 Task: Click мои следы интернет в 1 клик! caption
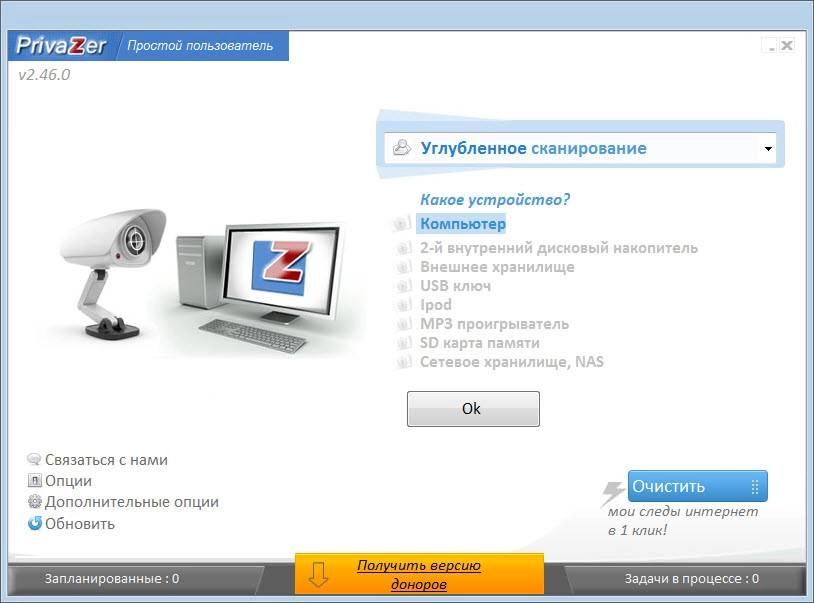(682, 520)
